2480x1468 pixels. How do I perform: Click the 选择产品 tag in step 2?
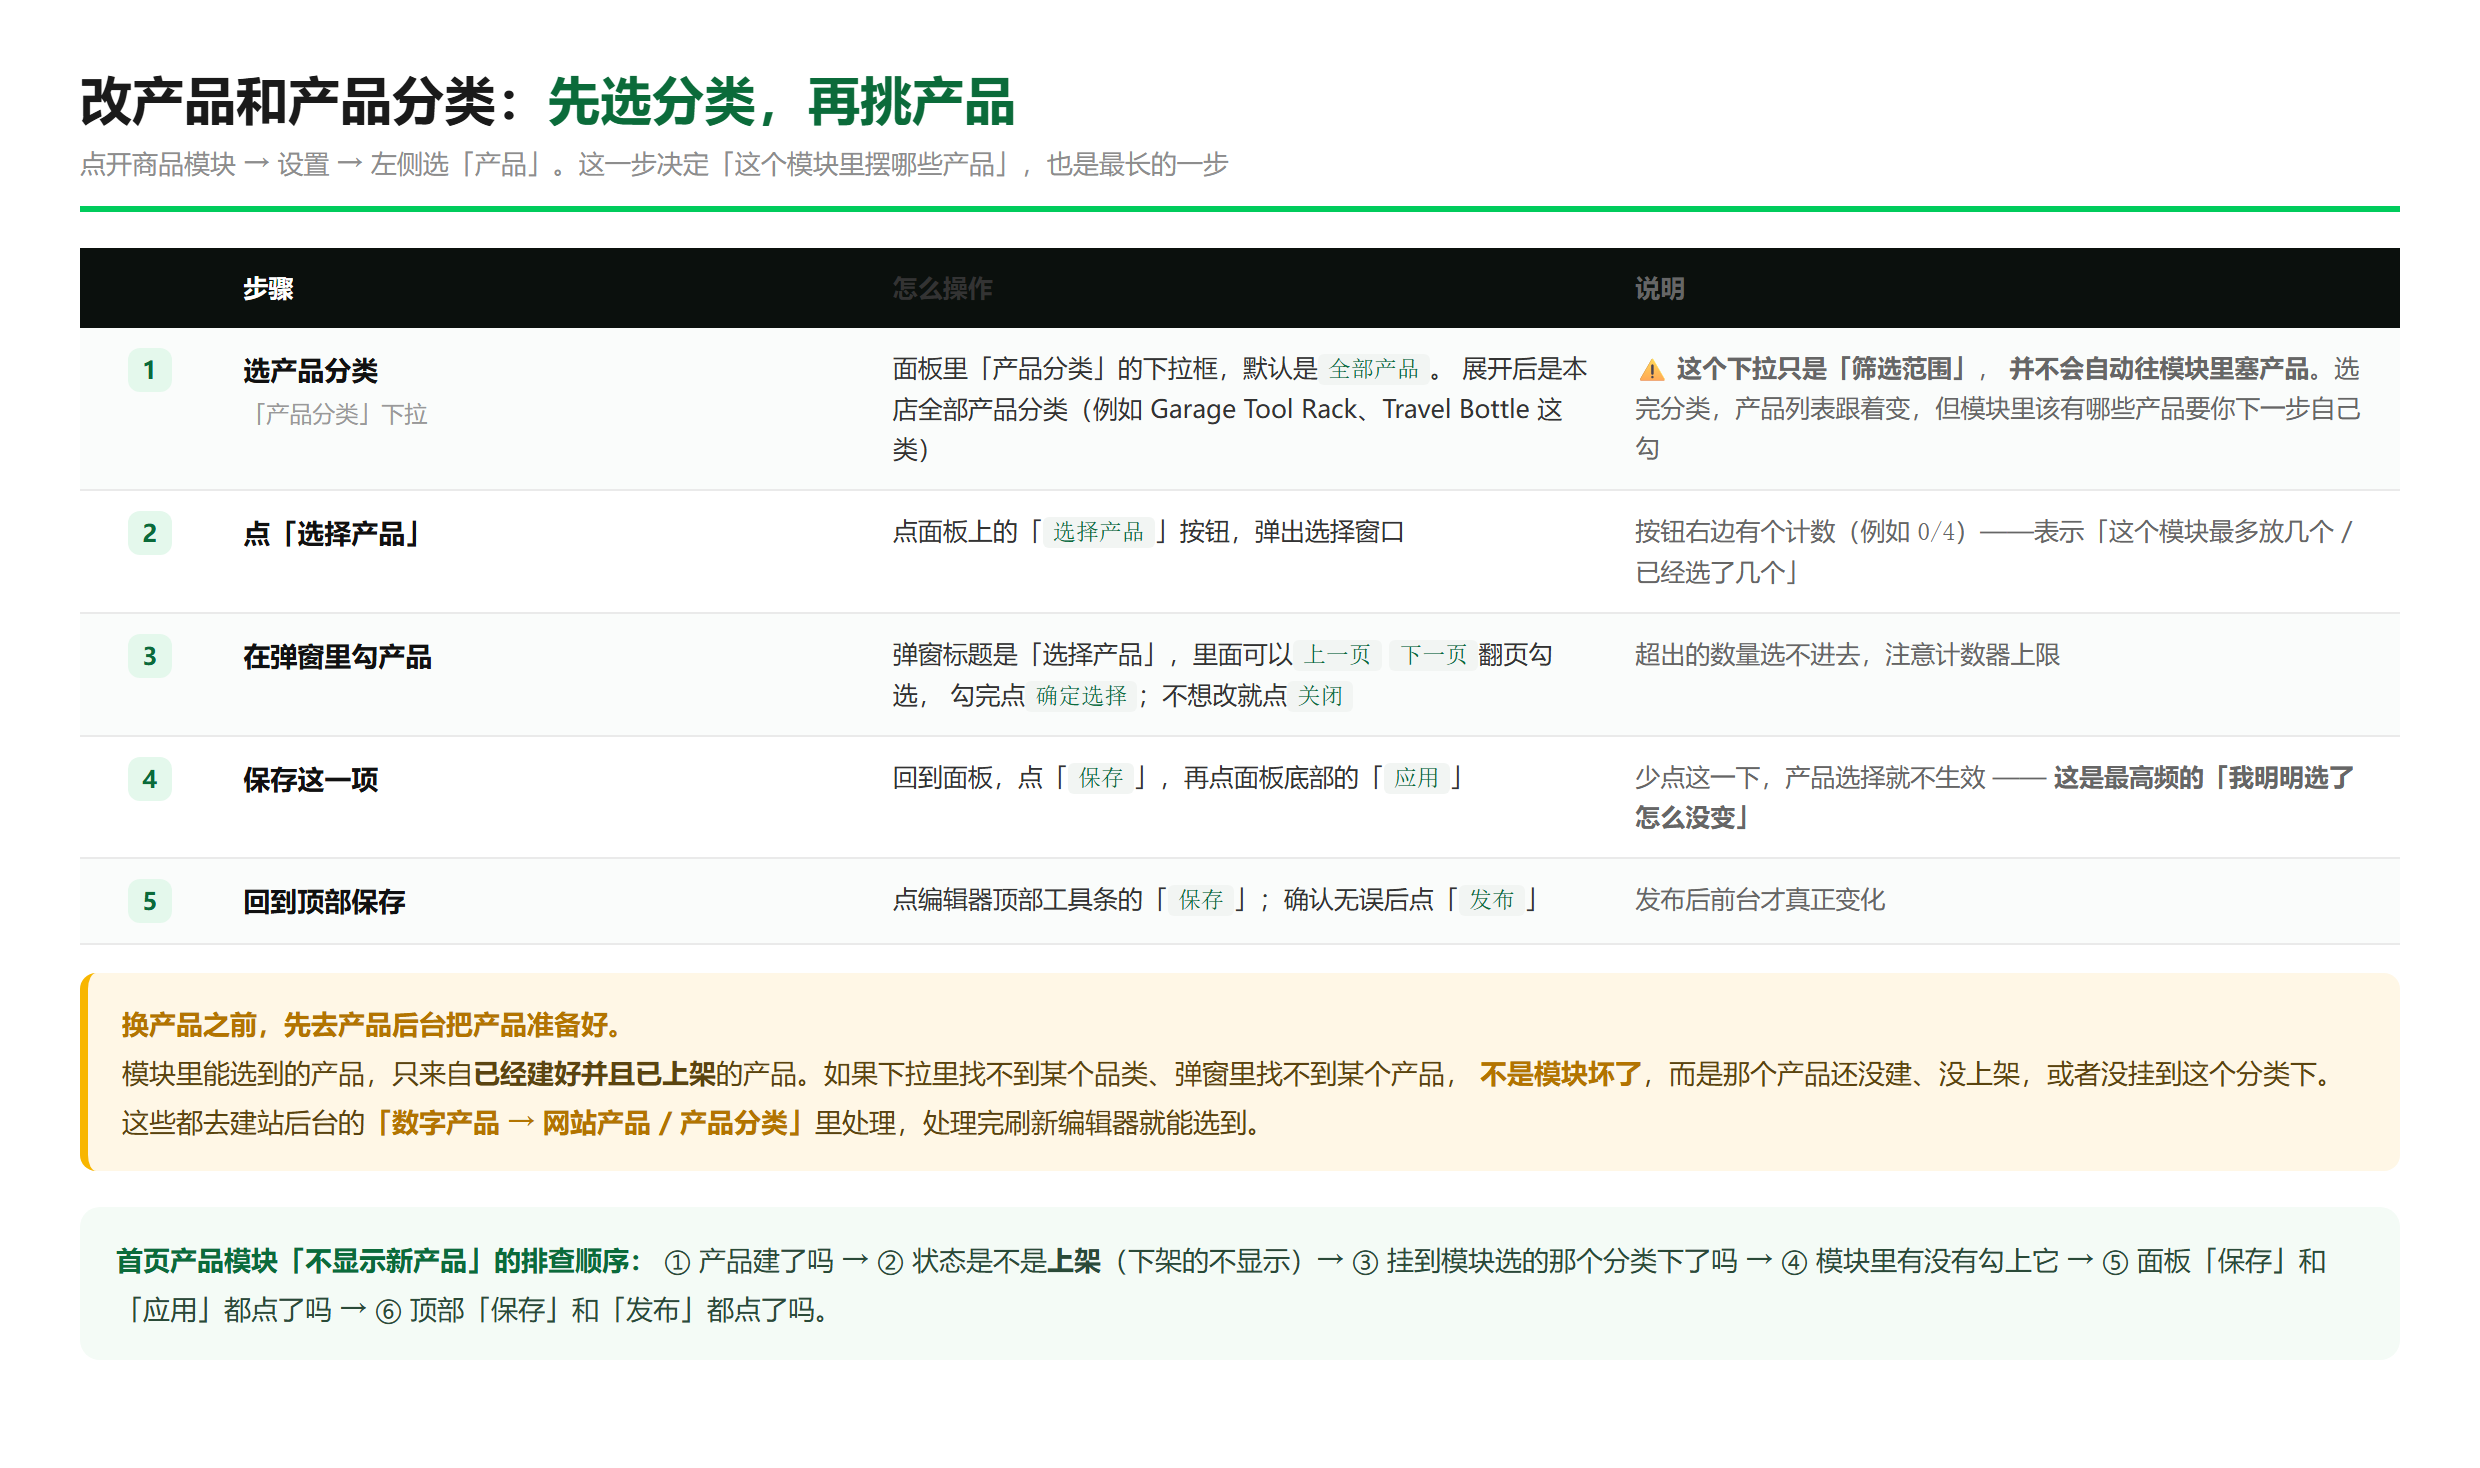click(1098, 532)
